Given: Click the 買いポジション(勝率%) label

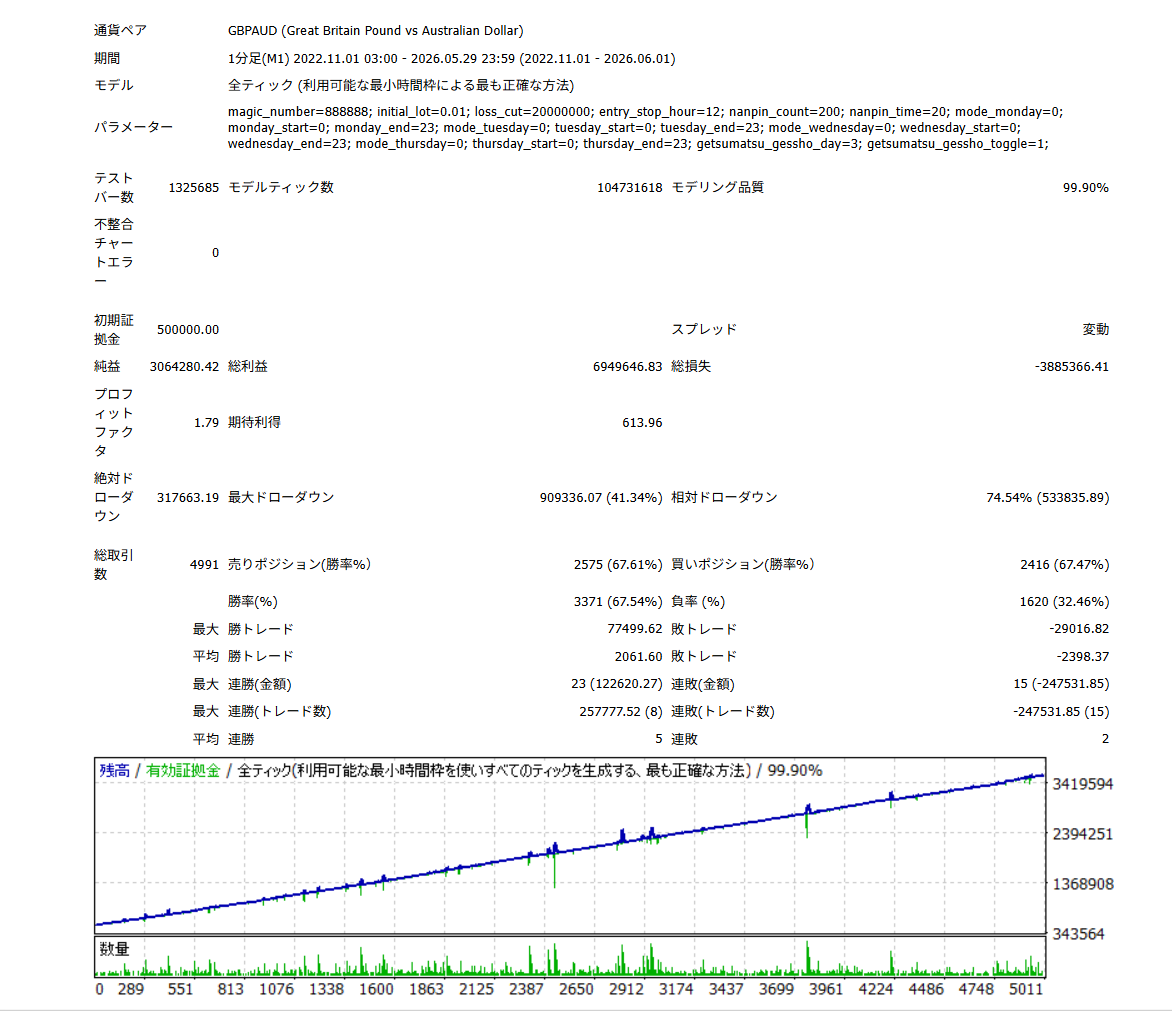Looking at the screenshot, I should pyautogui.click(x=743, y=565).
